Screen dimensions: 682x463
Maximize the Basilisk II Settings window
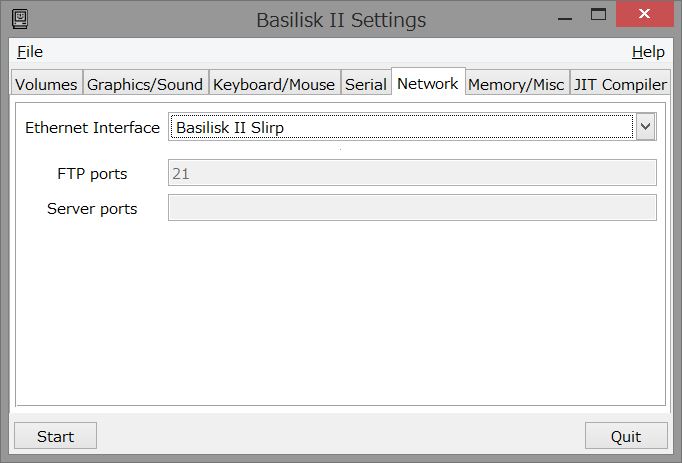pos(598,15)
